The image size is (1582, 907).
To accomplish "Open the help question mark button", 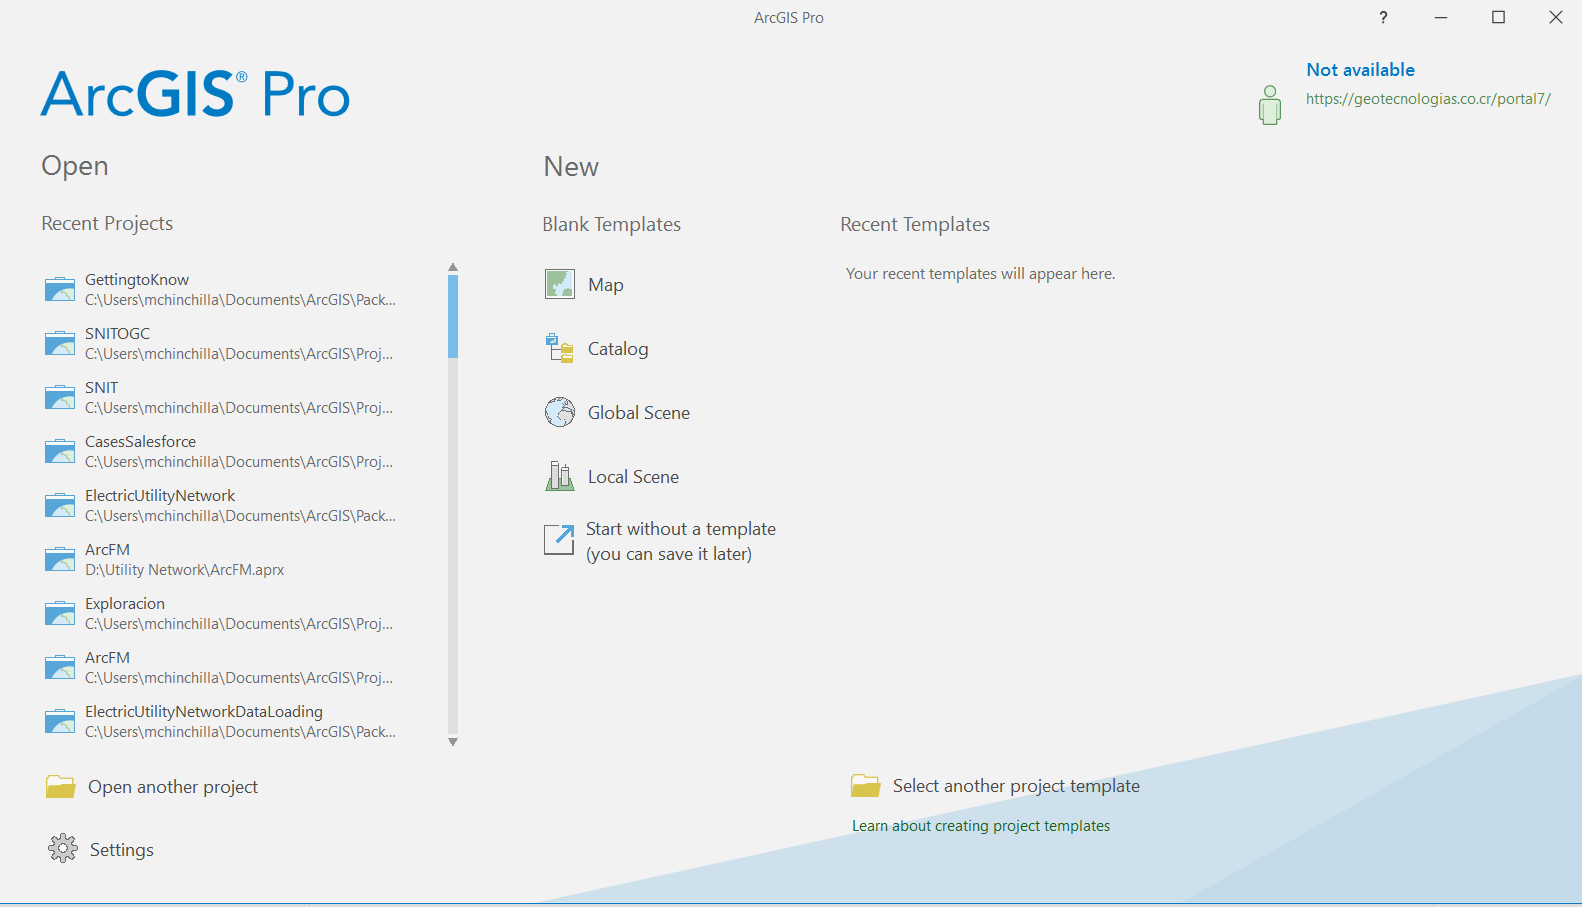I will tap(1384, 17).
